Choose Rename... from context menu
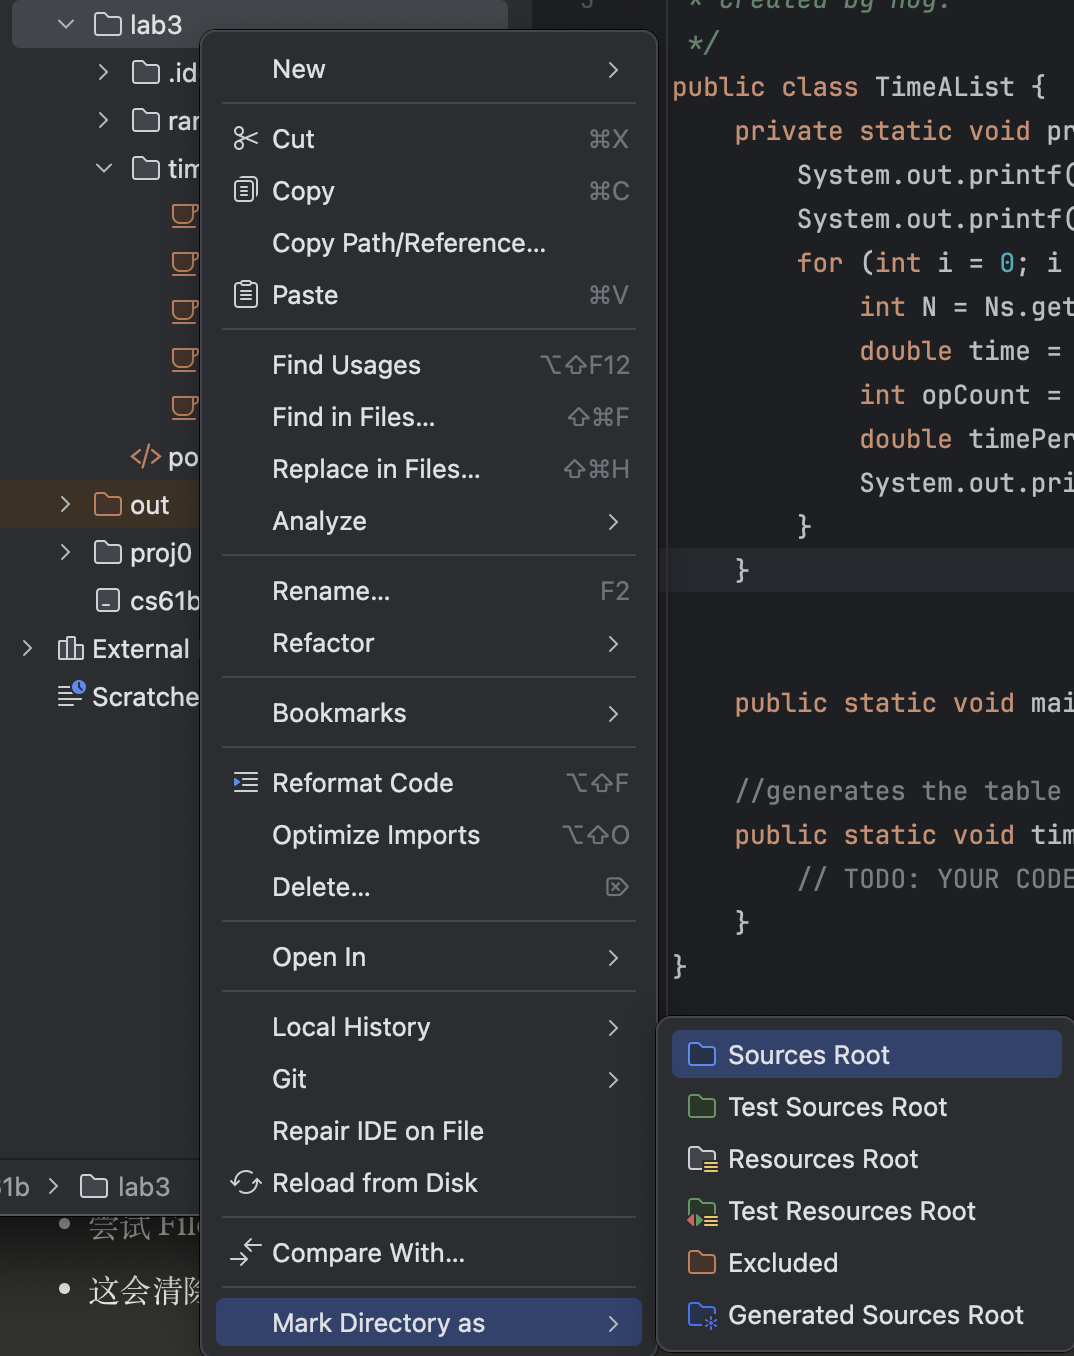The image size is (1074, 1356). click(331, 591)
